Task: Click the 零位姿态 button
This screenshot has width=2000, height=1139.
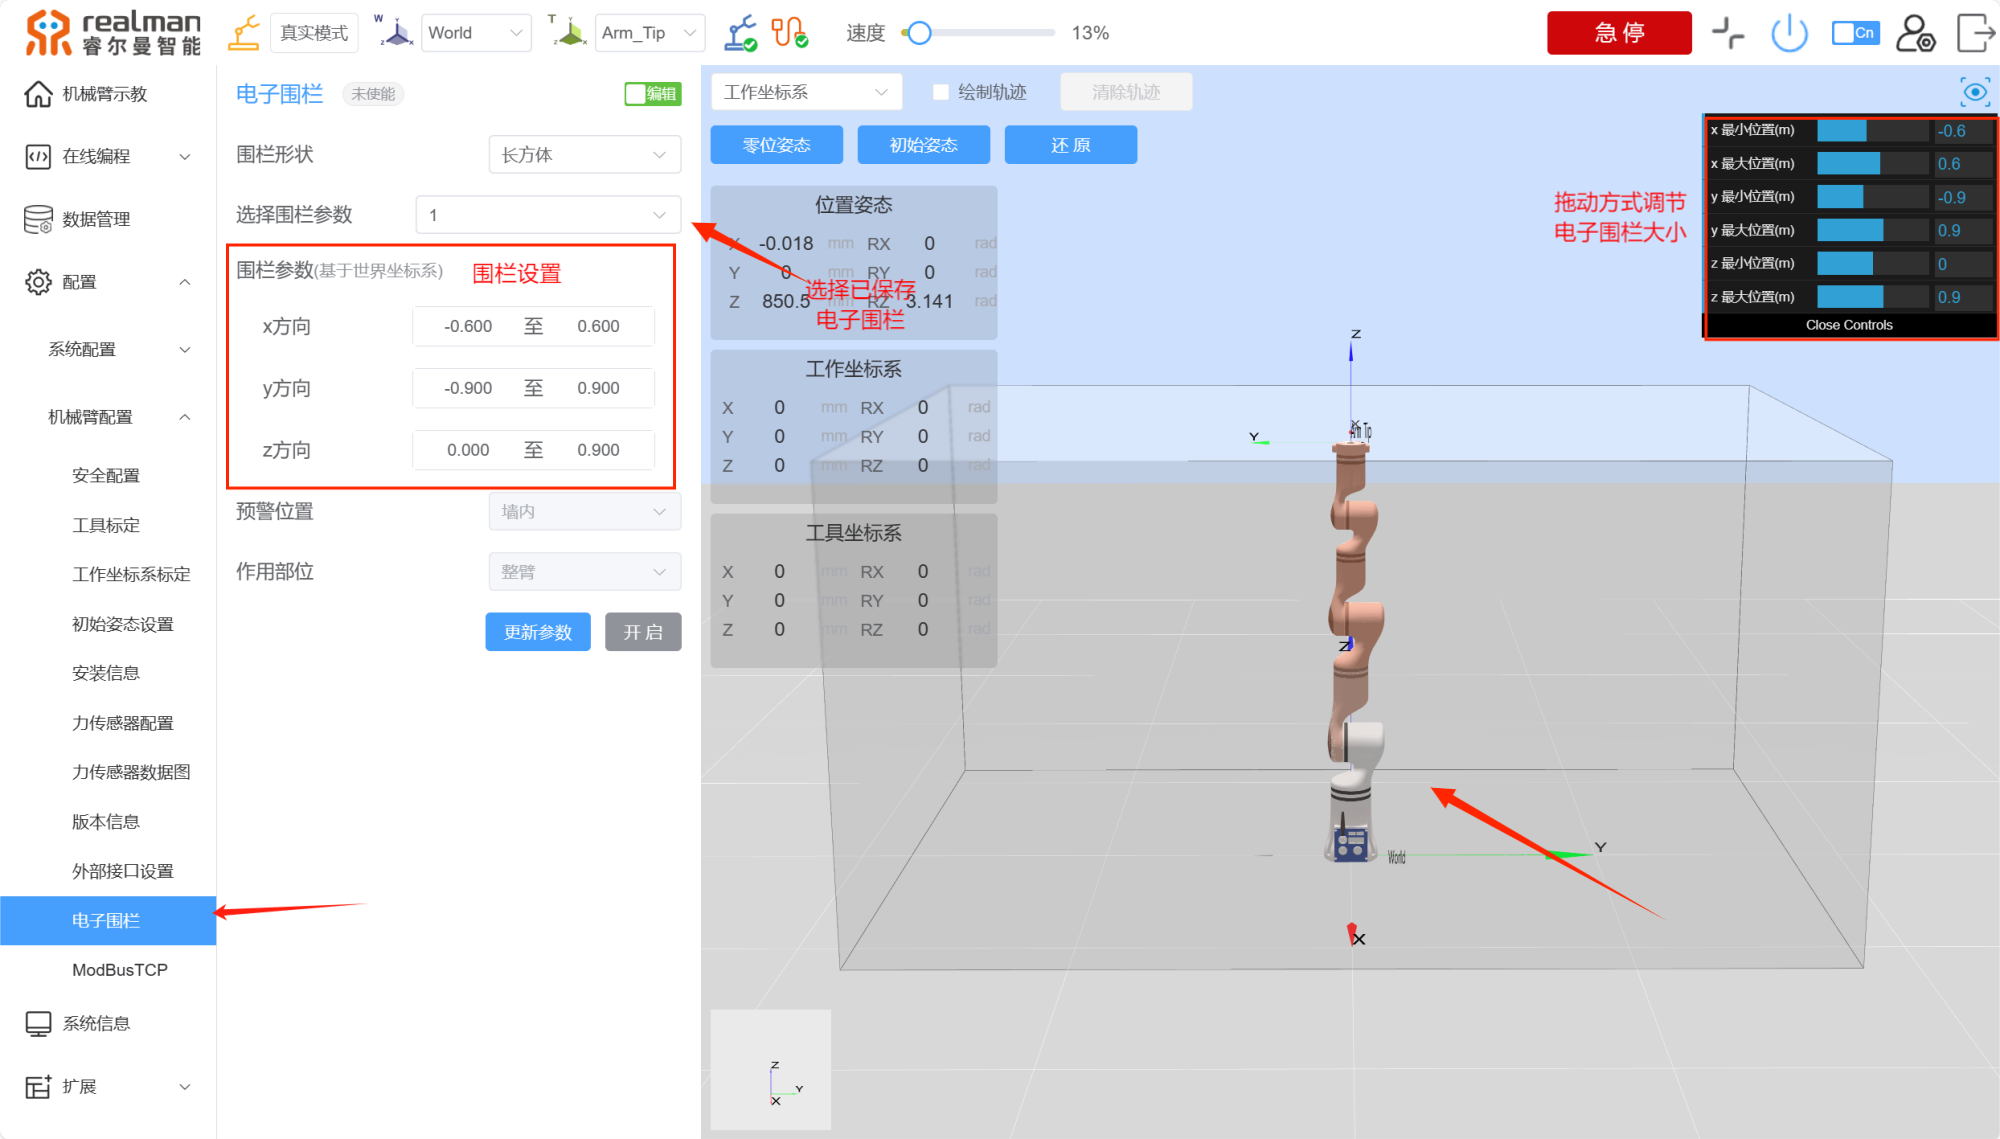Action: tap(777, 145)
